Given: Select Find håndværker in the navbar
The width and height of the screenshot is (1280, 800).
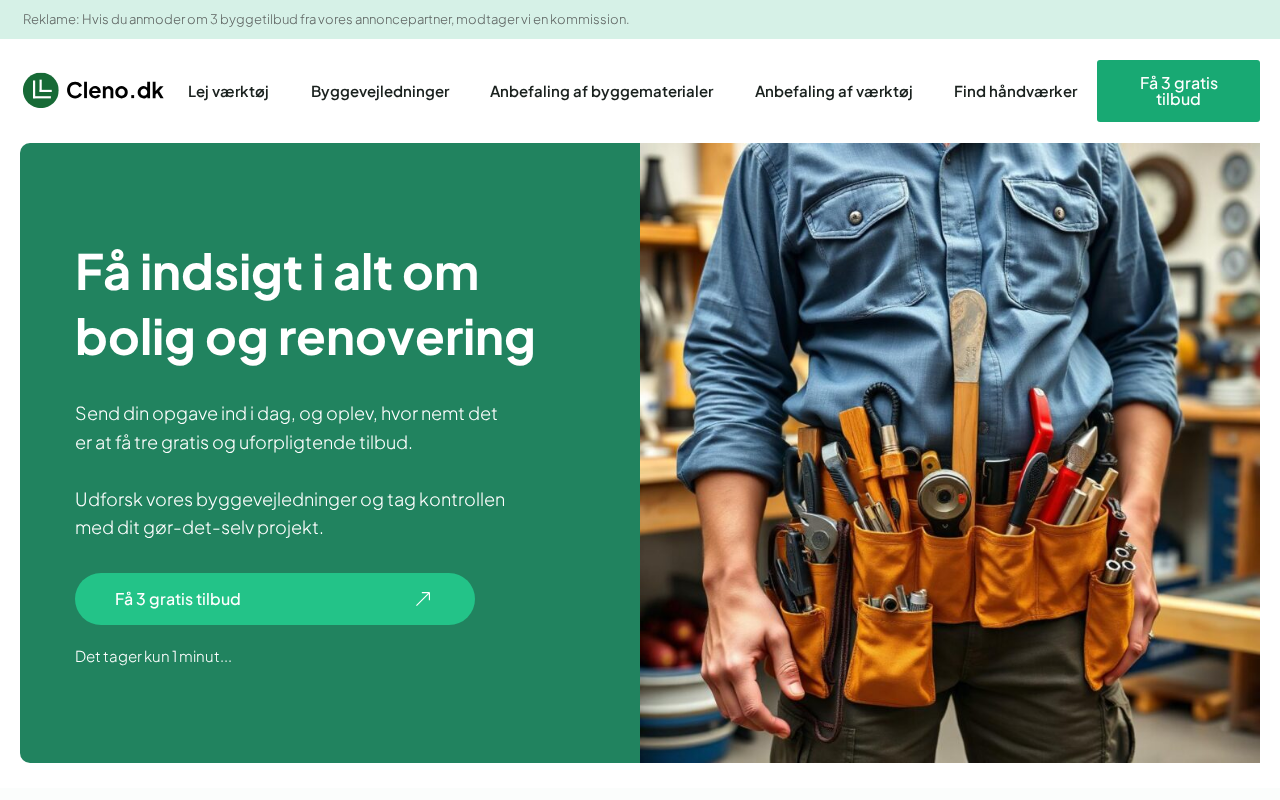Looking at the screenshot, I should pos(1015,91).
